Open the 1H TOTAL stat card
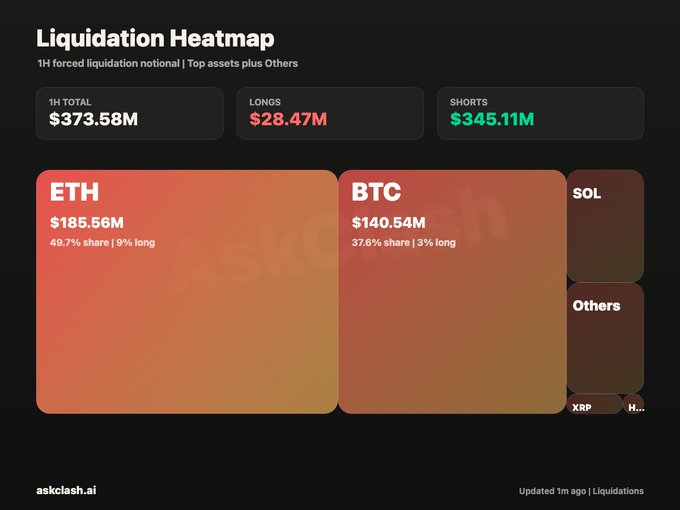Screen dimensions: 680x510 coord(130,113)
